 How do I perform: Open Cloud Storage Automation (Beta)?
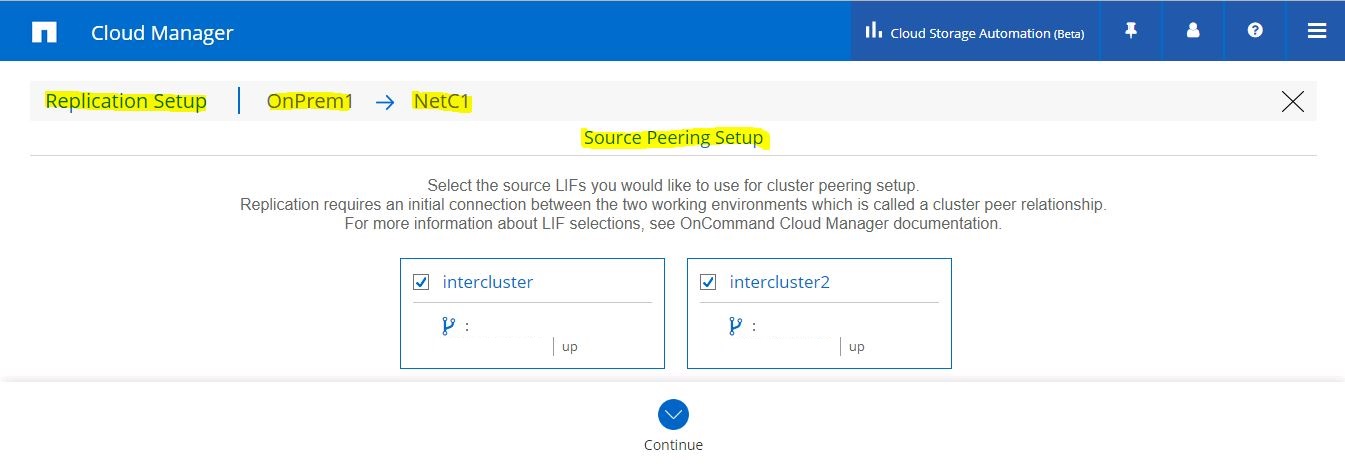pyautogui.click(x=975, y=31)
